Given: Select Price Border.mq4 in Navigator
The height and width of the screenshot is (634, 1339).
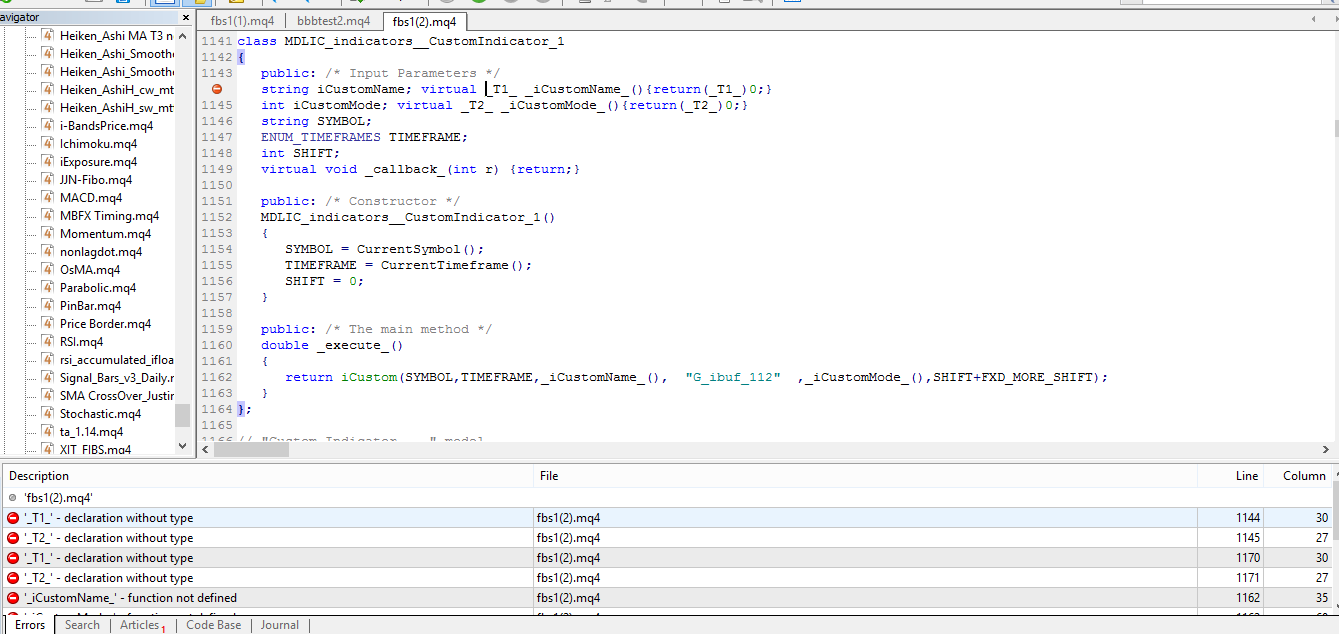Looking at the screenshot, I should click(105, 324).
